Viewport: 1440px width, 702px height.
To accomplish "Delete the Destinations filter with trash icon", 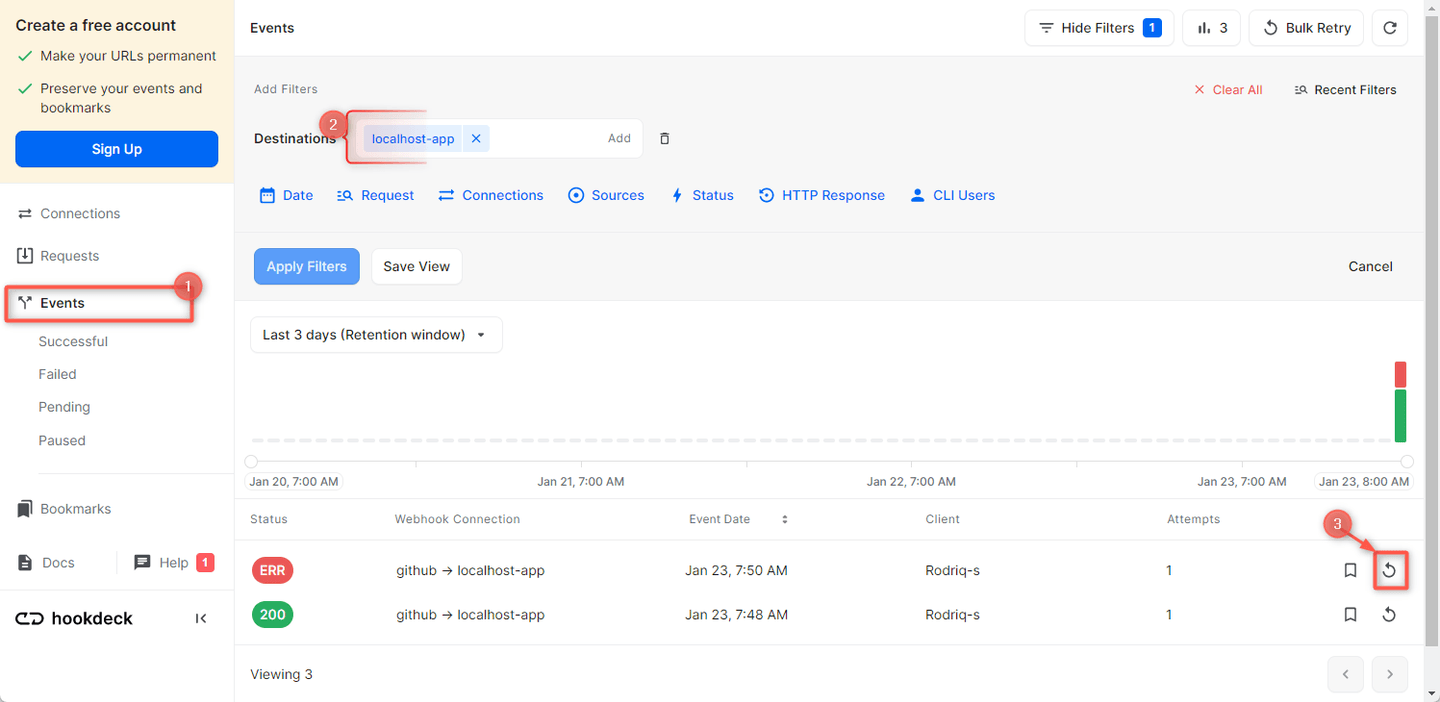I will (664, 138).
